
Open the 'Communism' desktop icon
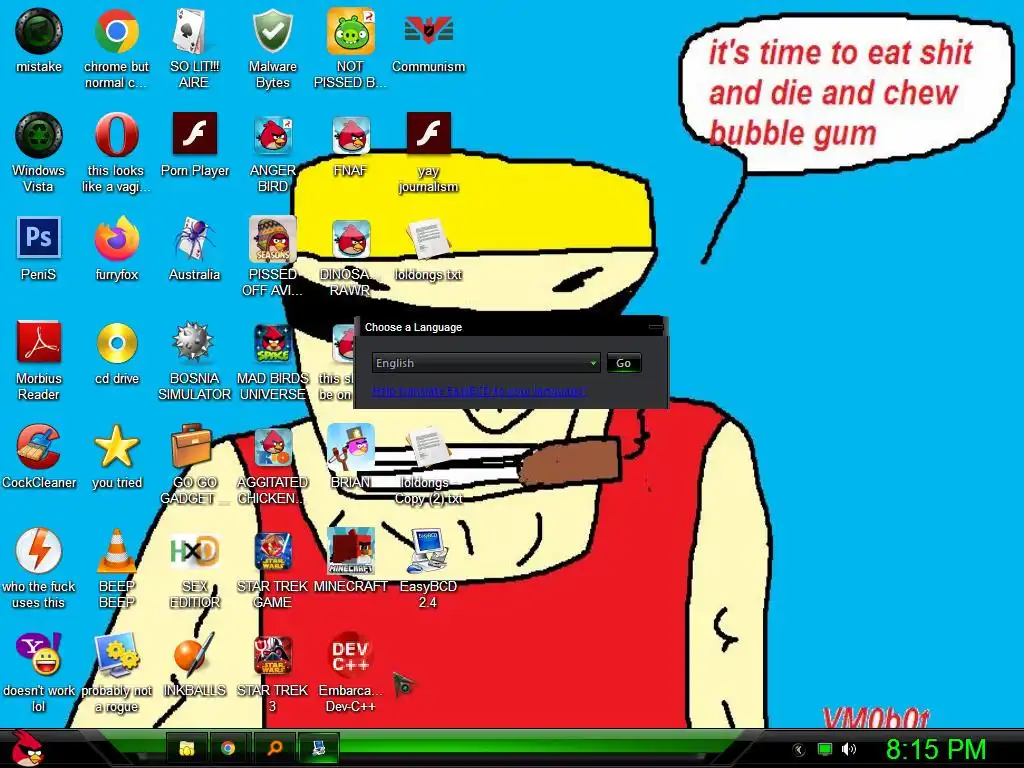click(428, 31)
